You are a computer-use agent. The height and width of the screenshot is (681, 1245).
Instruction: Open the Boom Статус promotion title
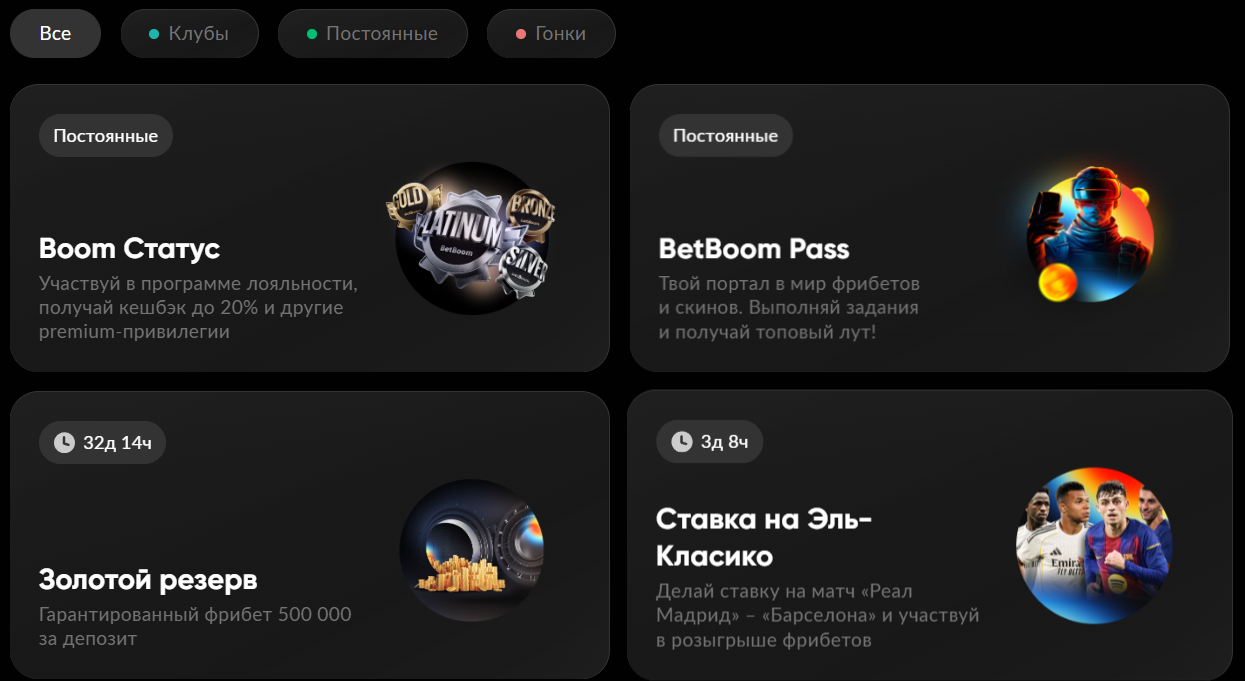click(130, 248)
